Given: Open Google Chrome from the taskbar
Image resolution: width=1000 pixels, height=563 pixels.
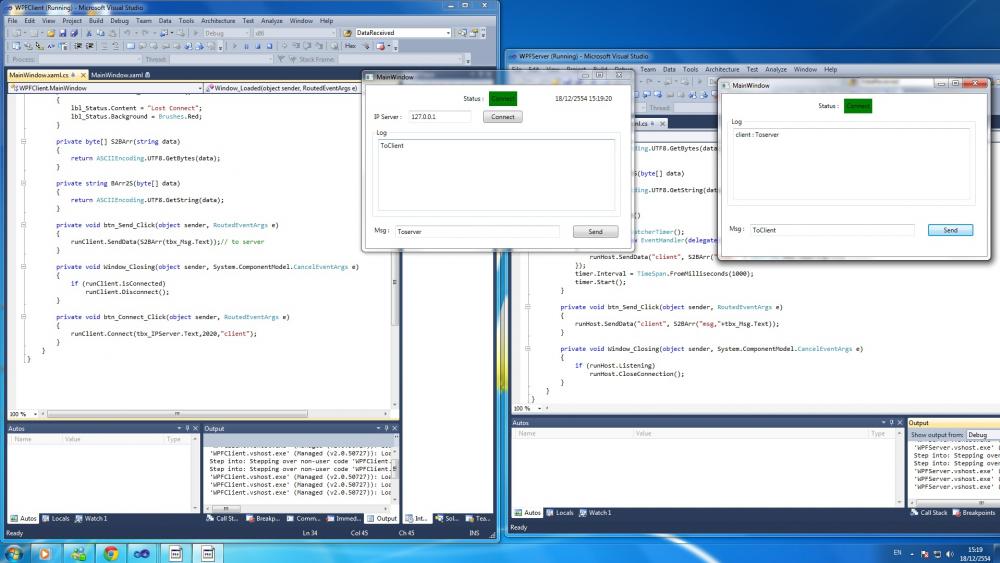Looking at the screenshot, I should pos(110,552).
